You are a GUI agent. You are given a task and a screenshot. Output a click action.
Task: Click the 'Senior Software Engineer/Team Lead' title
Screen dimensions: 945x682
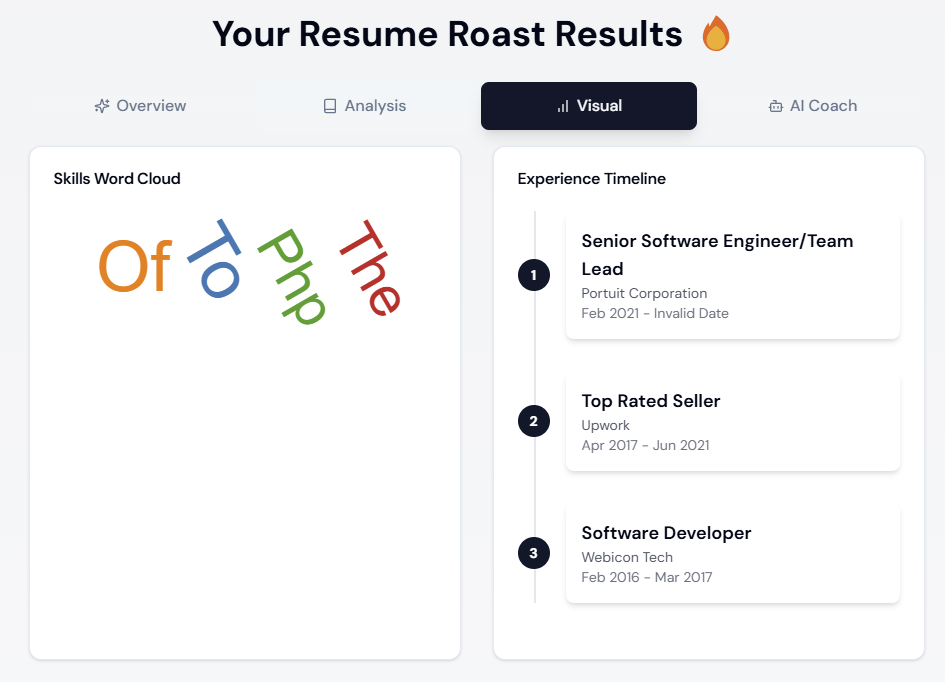[717, 255]
